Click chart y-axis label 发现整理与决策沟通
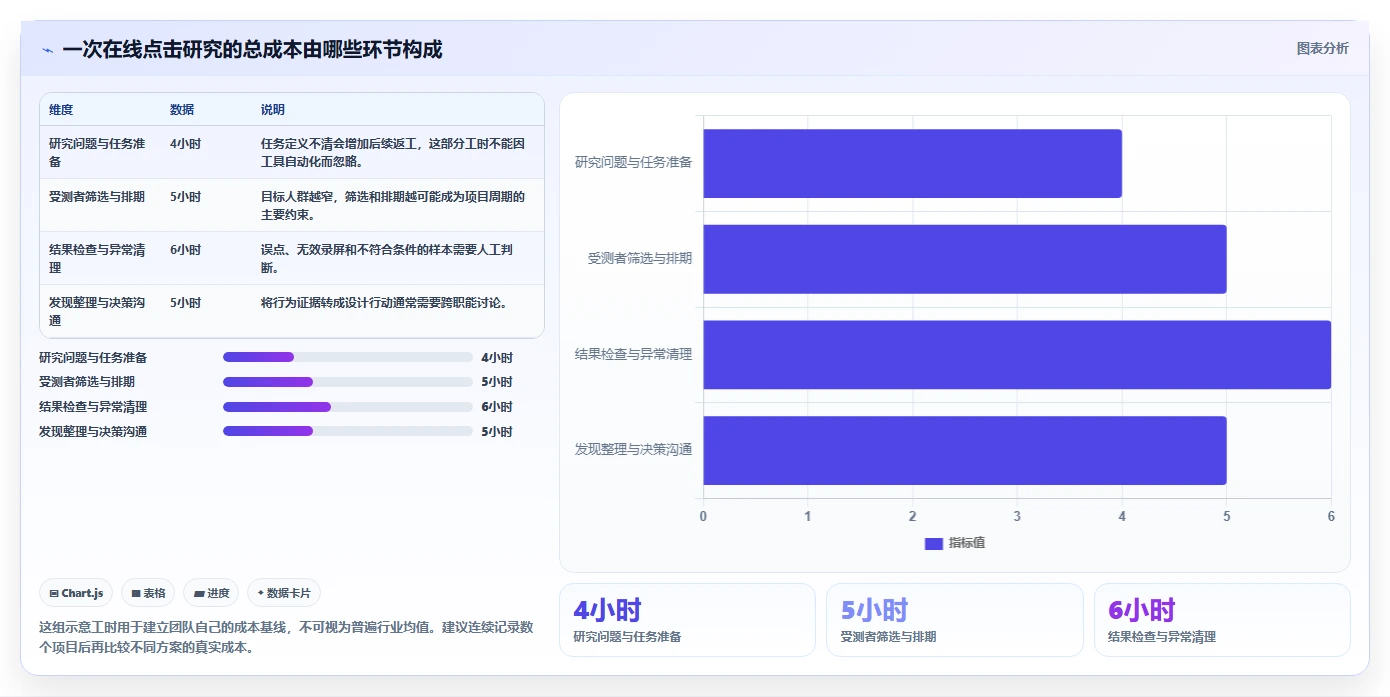 (633, 449)
